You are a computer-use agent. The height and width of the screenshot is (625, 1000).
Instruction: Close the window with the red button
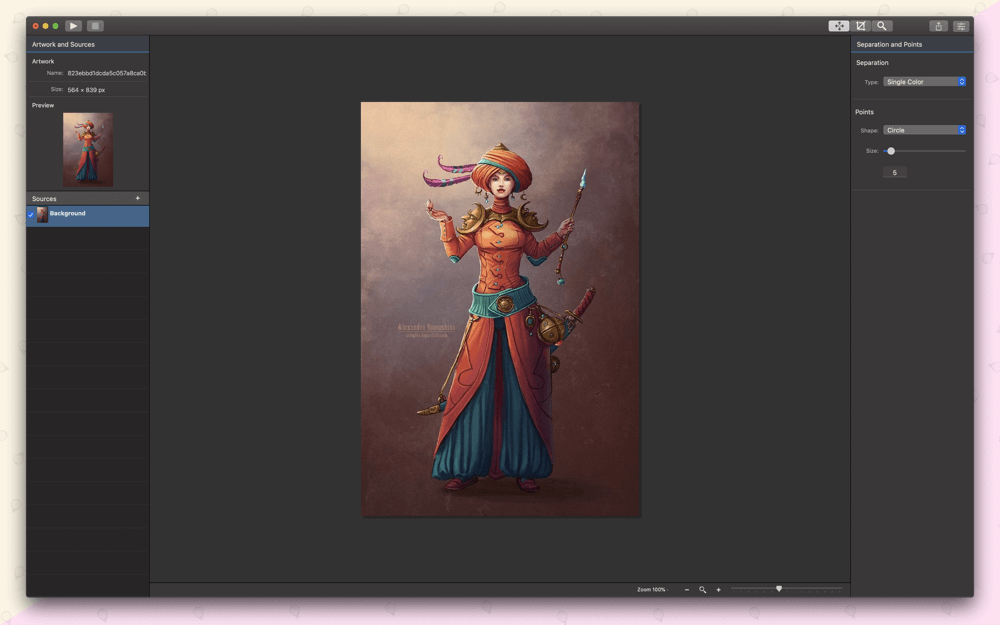36,26
